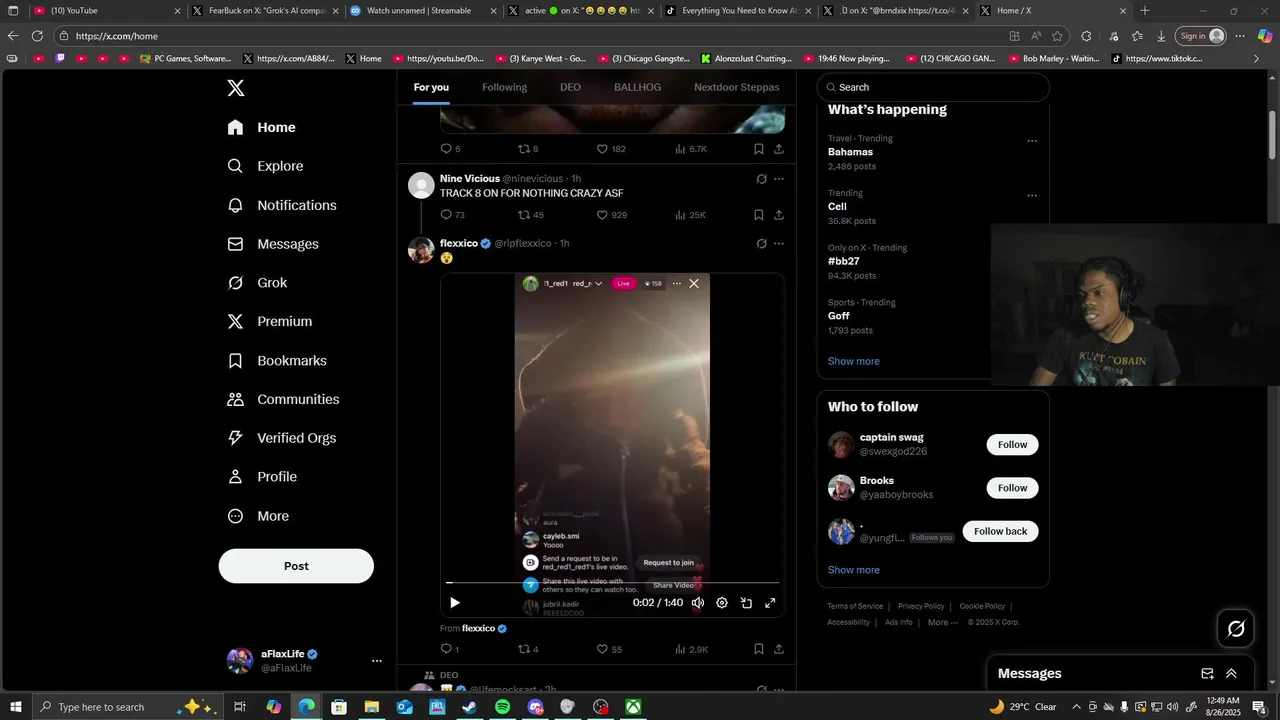Screen dimensions: 1280x720
Task: Open Spotify from the taskbar
Action: (x=503, y=707)
